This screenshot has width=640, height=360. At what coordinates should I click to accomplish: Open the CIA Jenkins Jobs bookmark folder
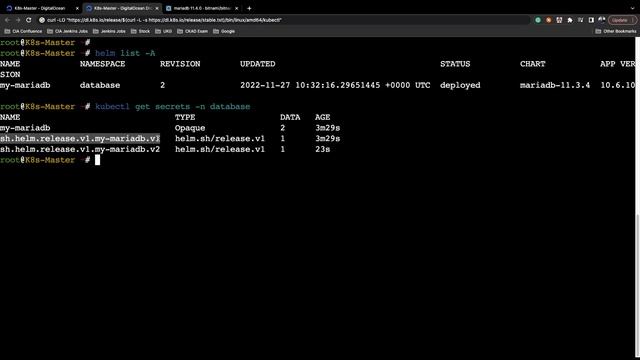[67, 31]
